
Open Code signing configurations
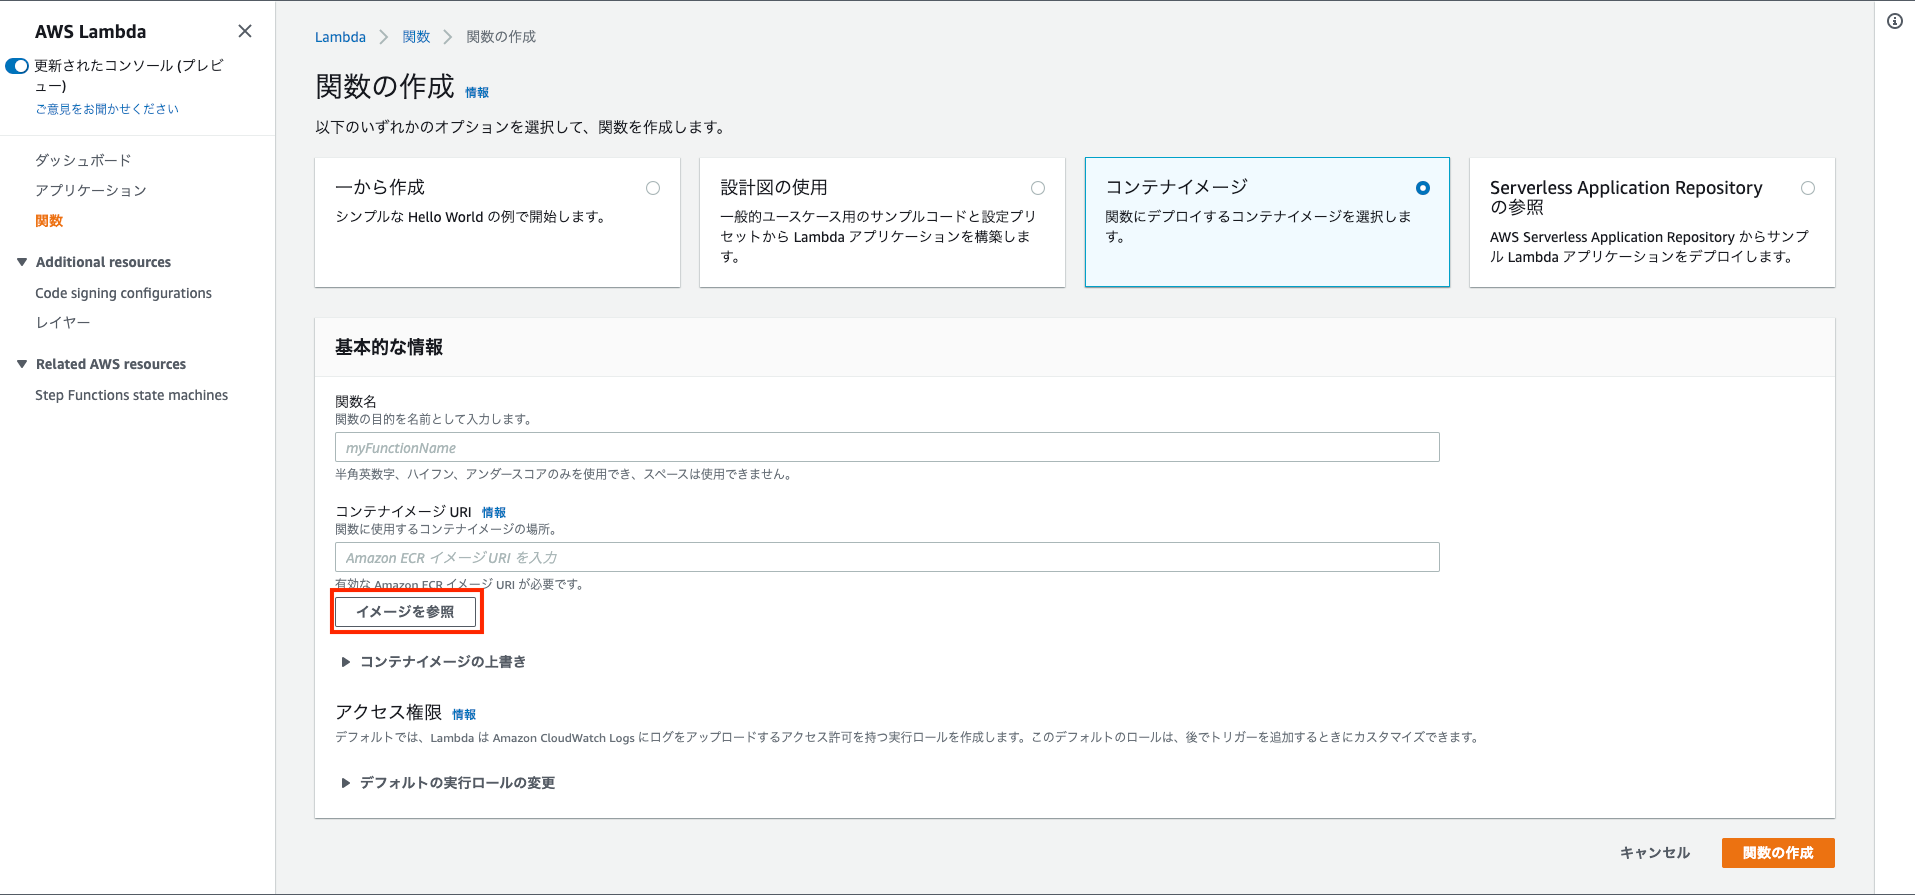(123, 293)
